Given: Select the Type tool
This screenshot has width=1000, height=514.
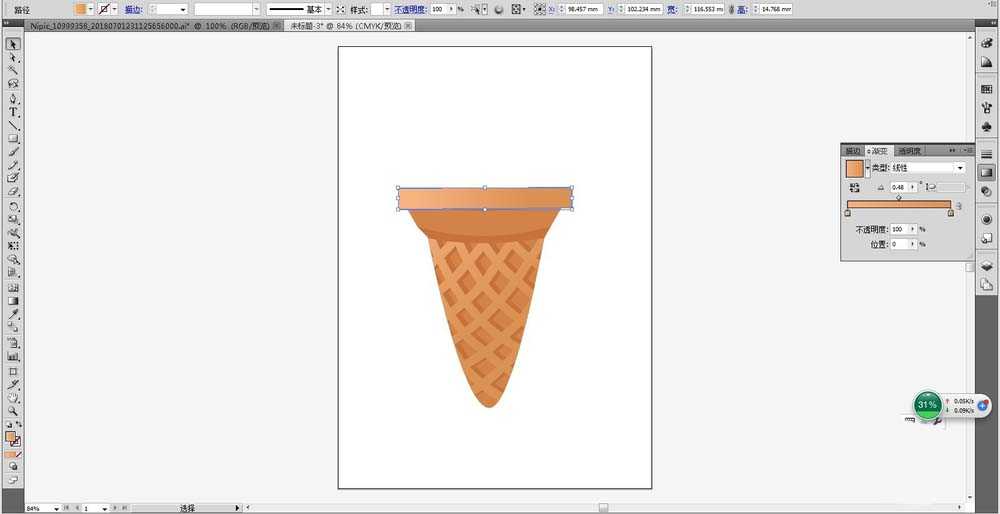Looking at the screenshot, I should (13, 112).
